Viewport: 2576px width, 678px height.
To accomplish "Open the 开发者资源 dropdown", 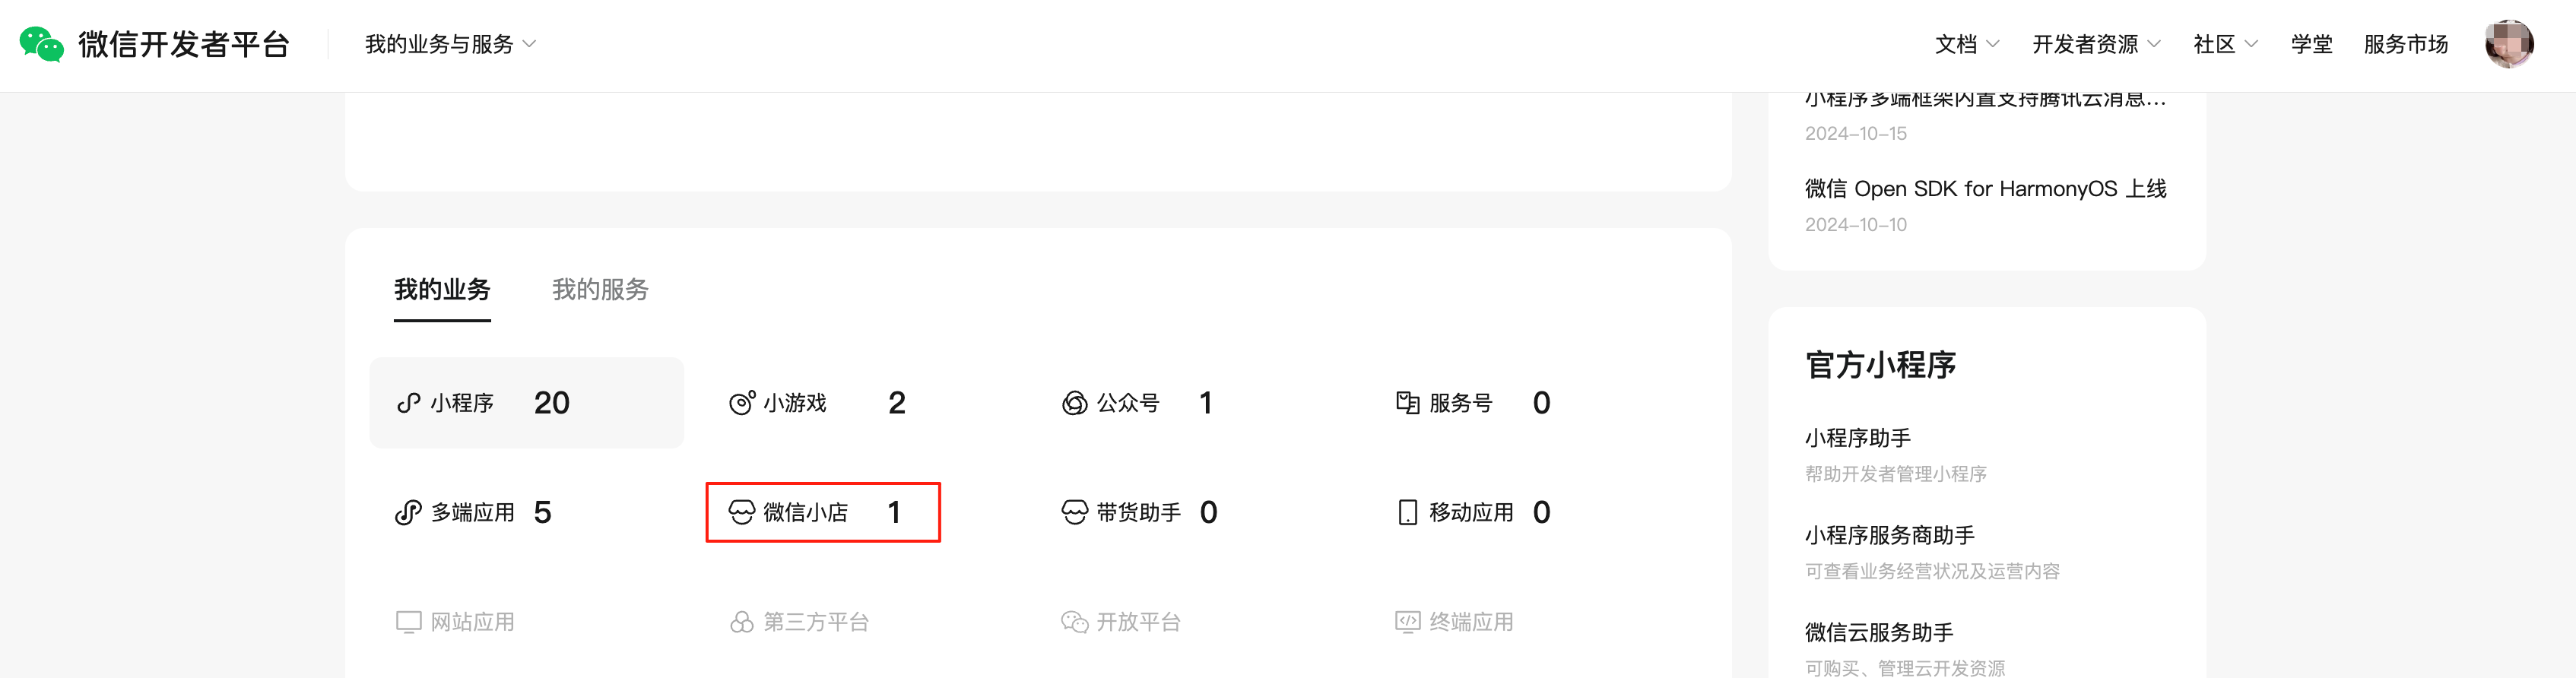I will coord(2096,44).
